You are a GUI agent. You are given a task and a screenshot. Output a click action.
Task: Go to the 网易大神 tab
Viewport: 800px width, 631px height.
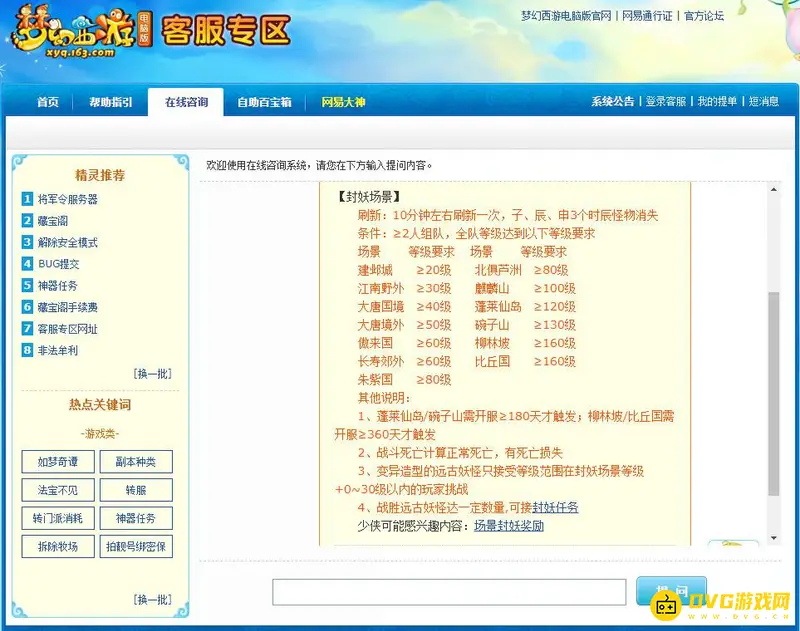coord(343,102)
